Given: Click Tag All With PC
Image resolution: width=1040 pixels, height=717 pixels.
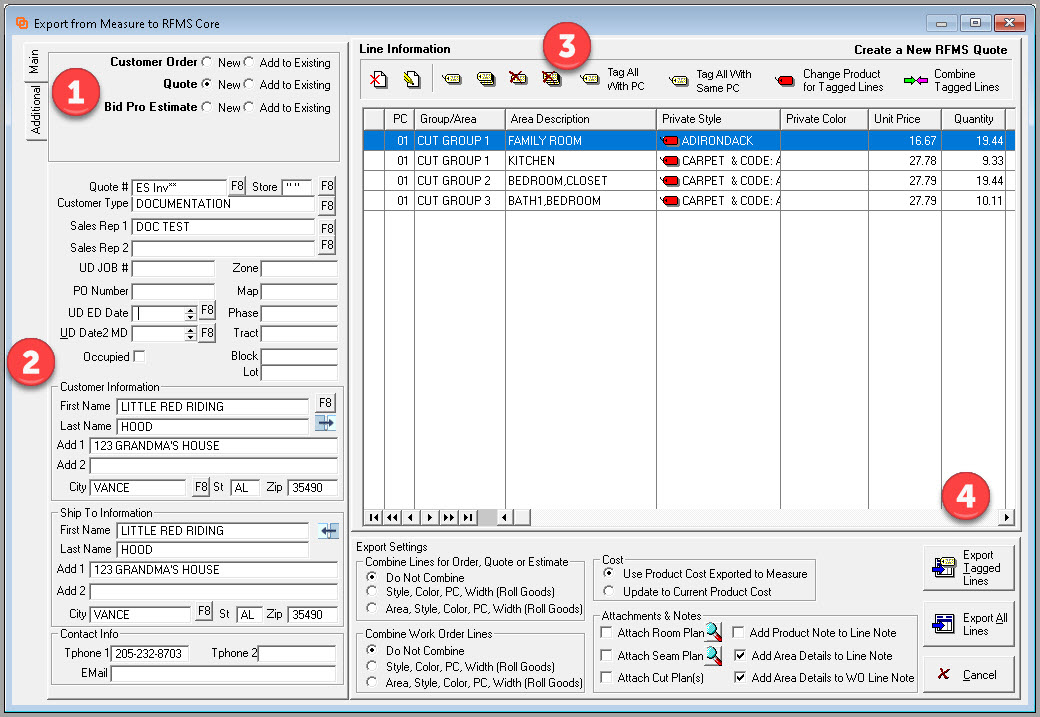Looking at the screenshot, I should [612, 80].
